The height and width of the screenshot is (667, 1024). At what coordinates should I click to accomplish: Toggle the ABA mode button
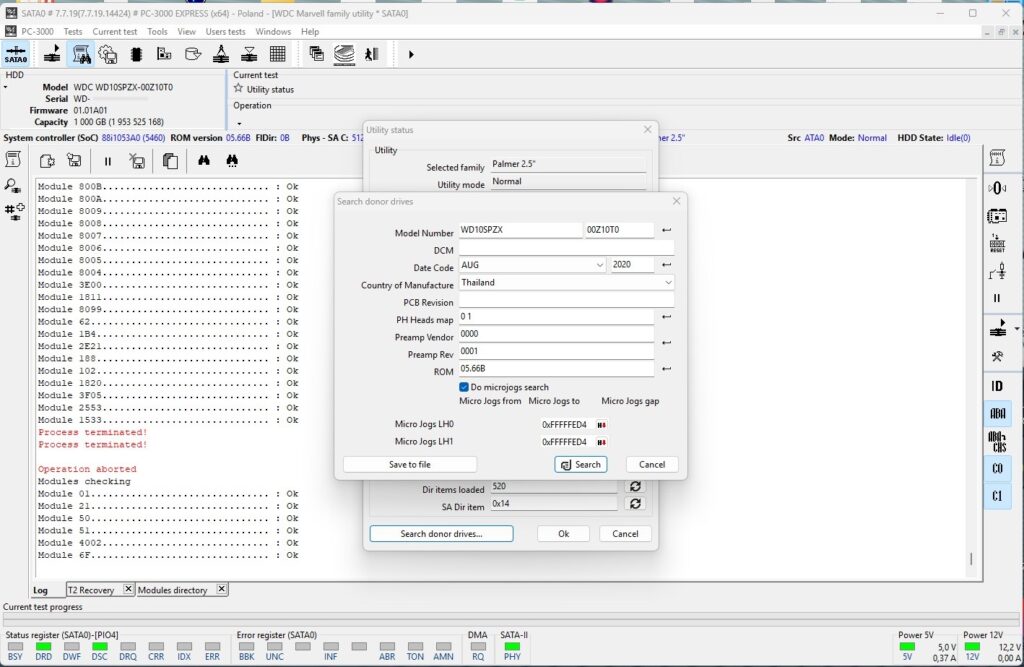997,413
